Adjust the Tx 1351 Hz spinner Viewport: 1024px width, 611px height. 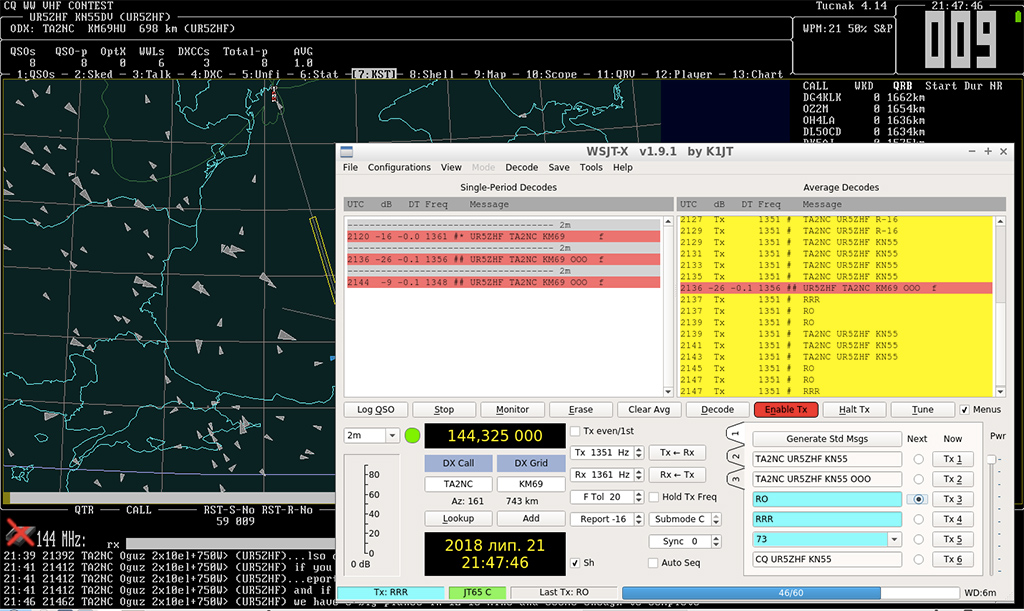coord(639,452)
